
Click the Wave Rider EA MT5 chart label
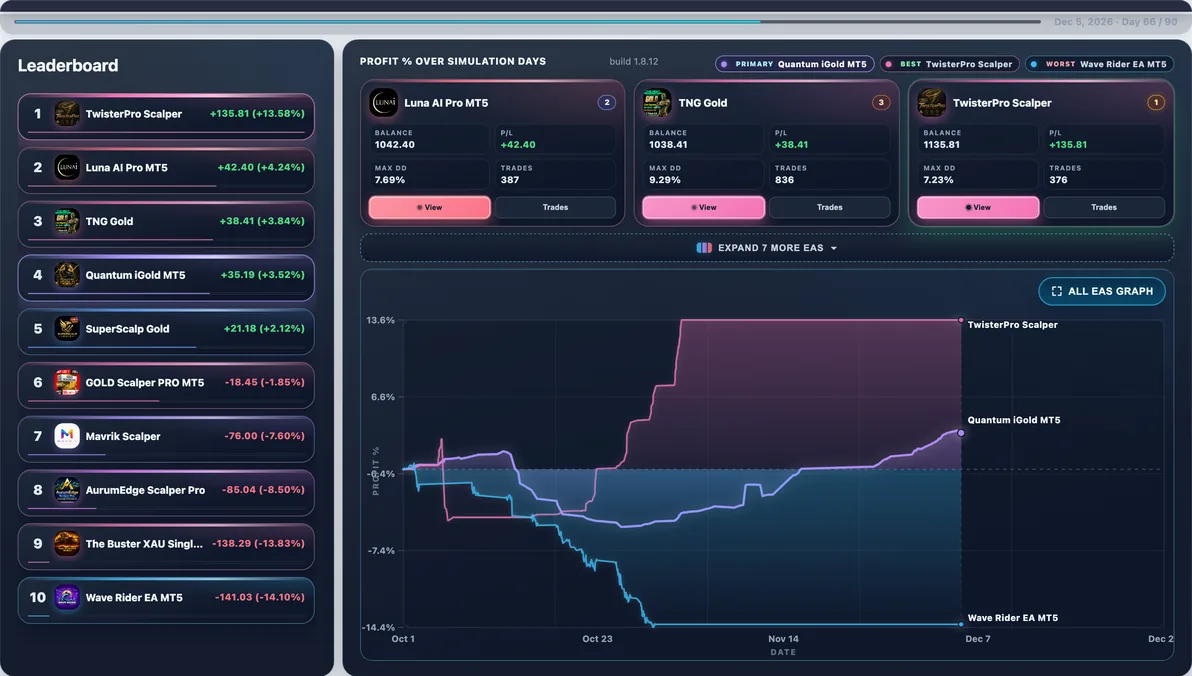pos(1013,617)
